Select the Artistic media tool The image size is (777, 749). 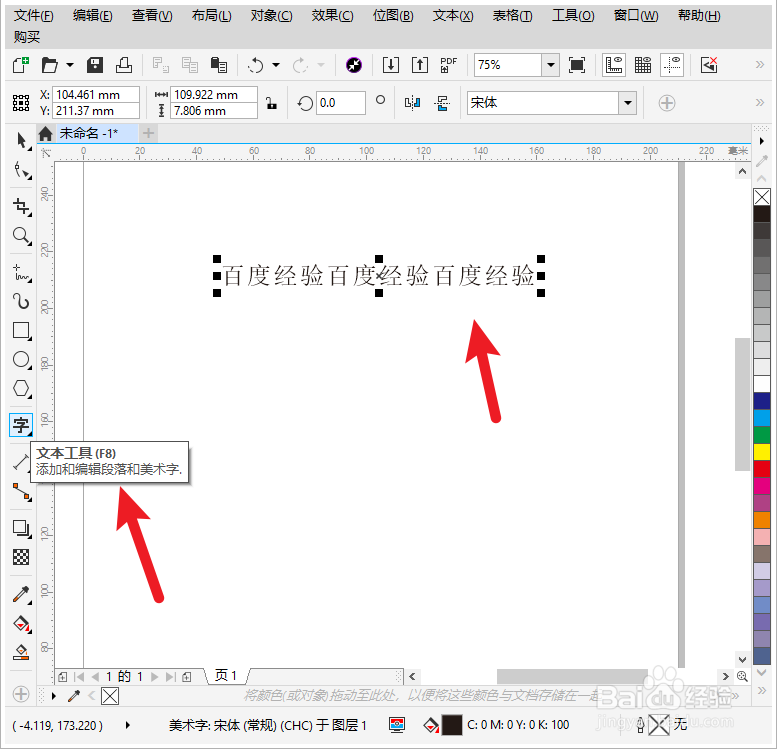tap(21, 301)
